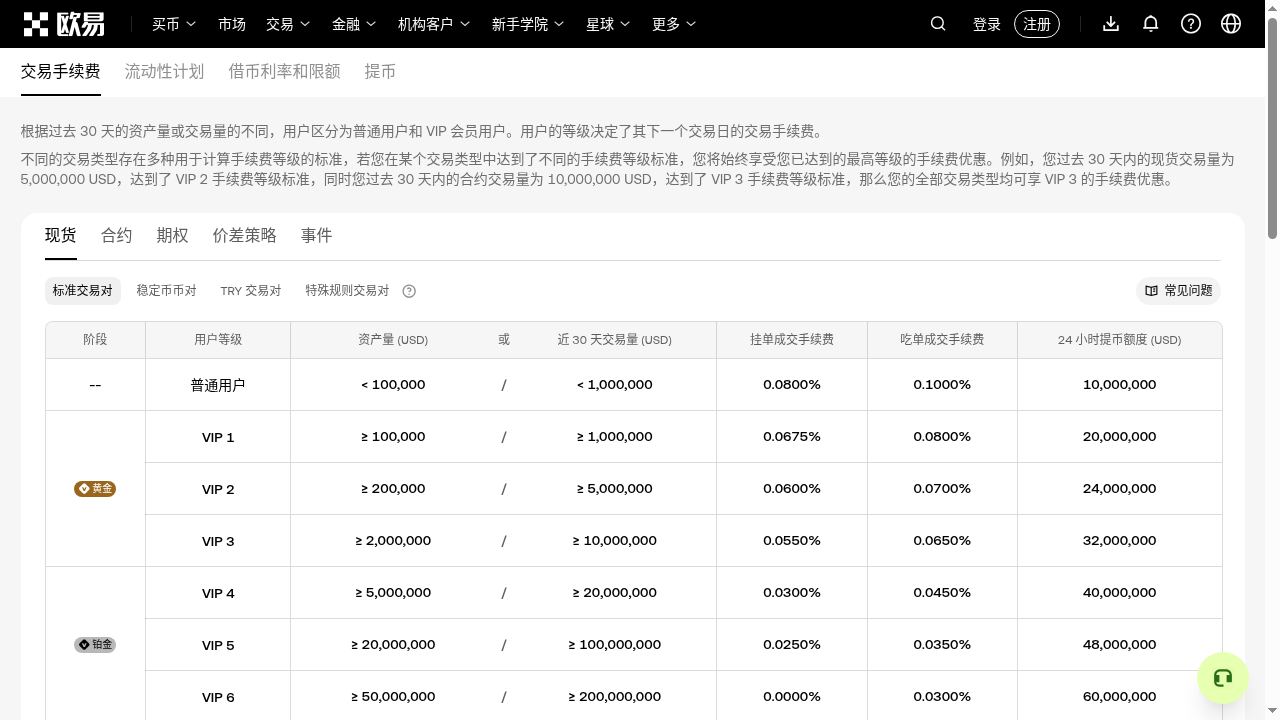Expand the 交易 dropdown menu
Viewport: 1280px width, 720px height.
click(288, 24)
